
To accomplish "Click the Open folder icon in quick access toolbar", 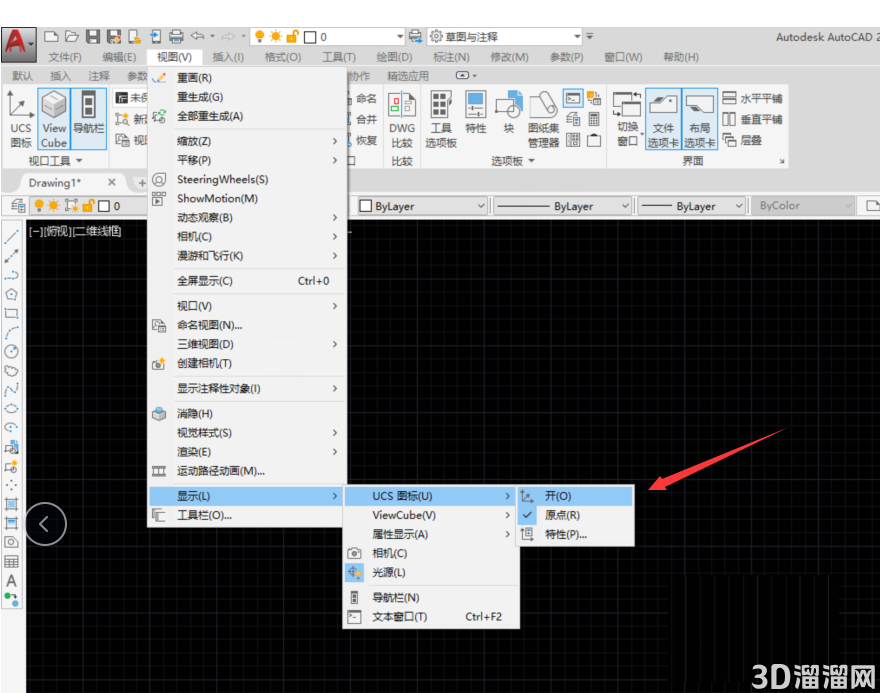I will coord(71,37).
